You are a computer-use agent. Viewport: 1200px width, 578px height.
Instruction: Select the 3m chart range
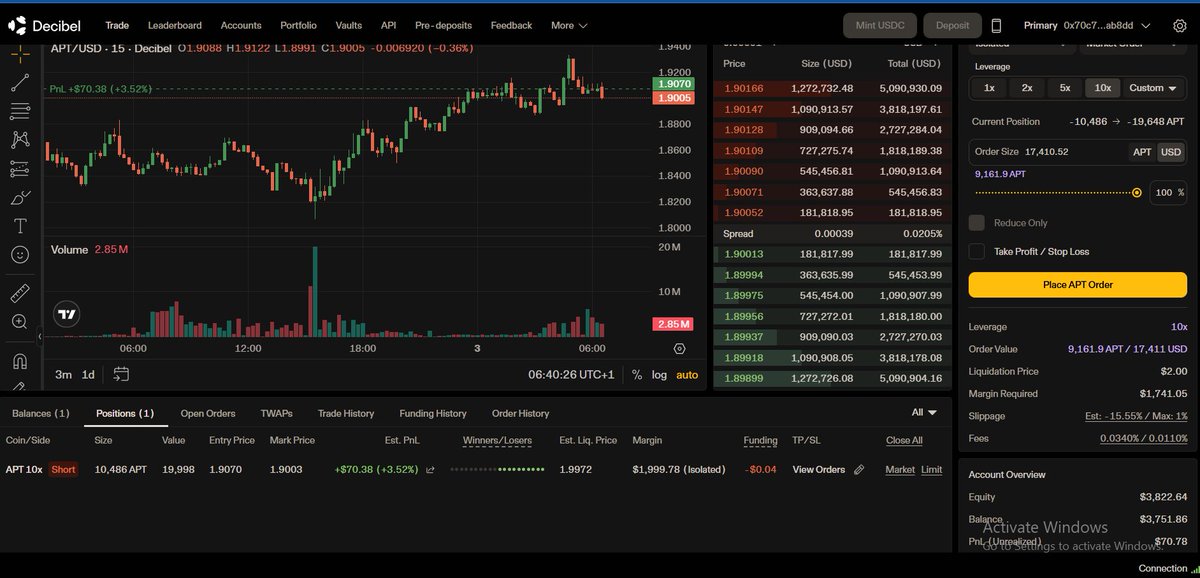pos(63,375)
